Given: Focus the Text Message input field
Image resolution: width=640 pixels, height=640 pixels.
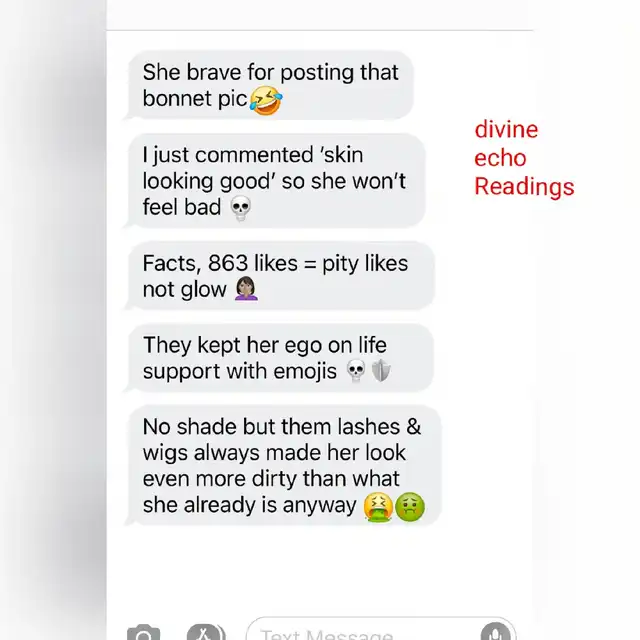Looking at the screenshot, I should 381,631.
